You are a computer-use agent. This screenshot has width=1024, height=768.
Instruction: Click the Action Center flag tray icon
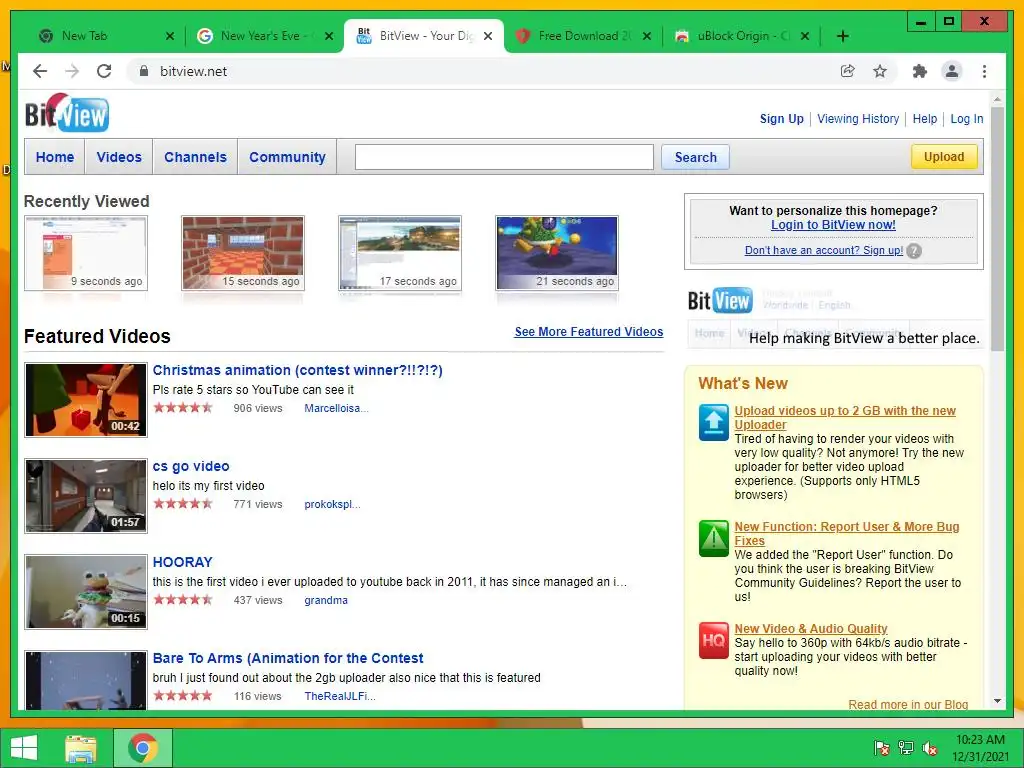(881, 748)
